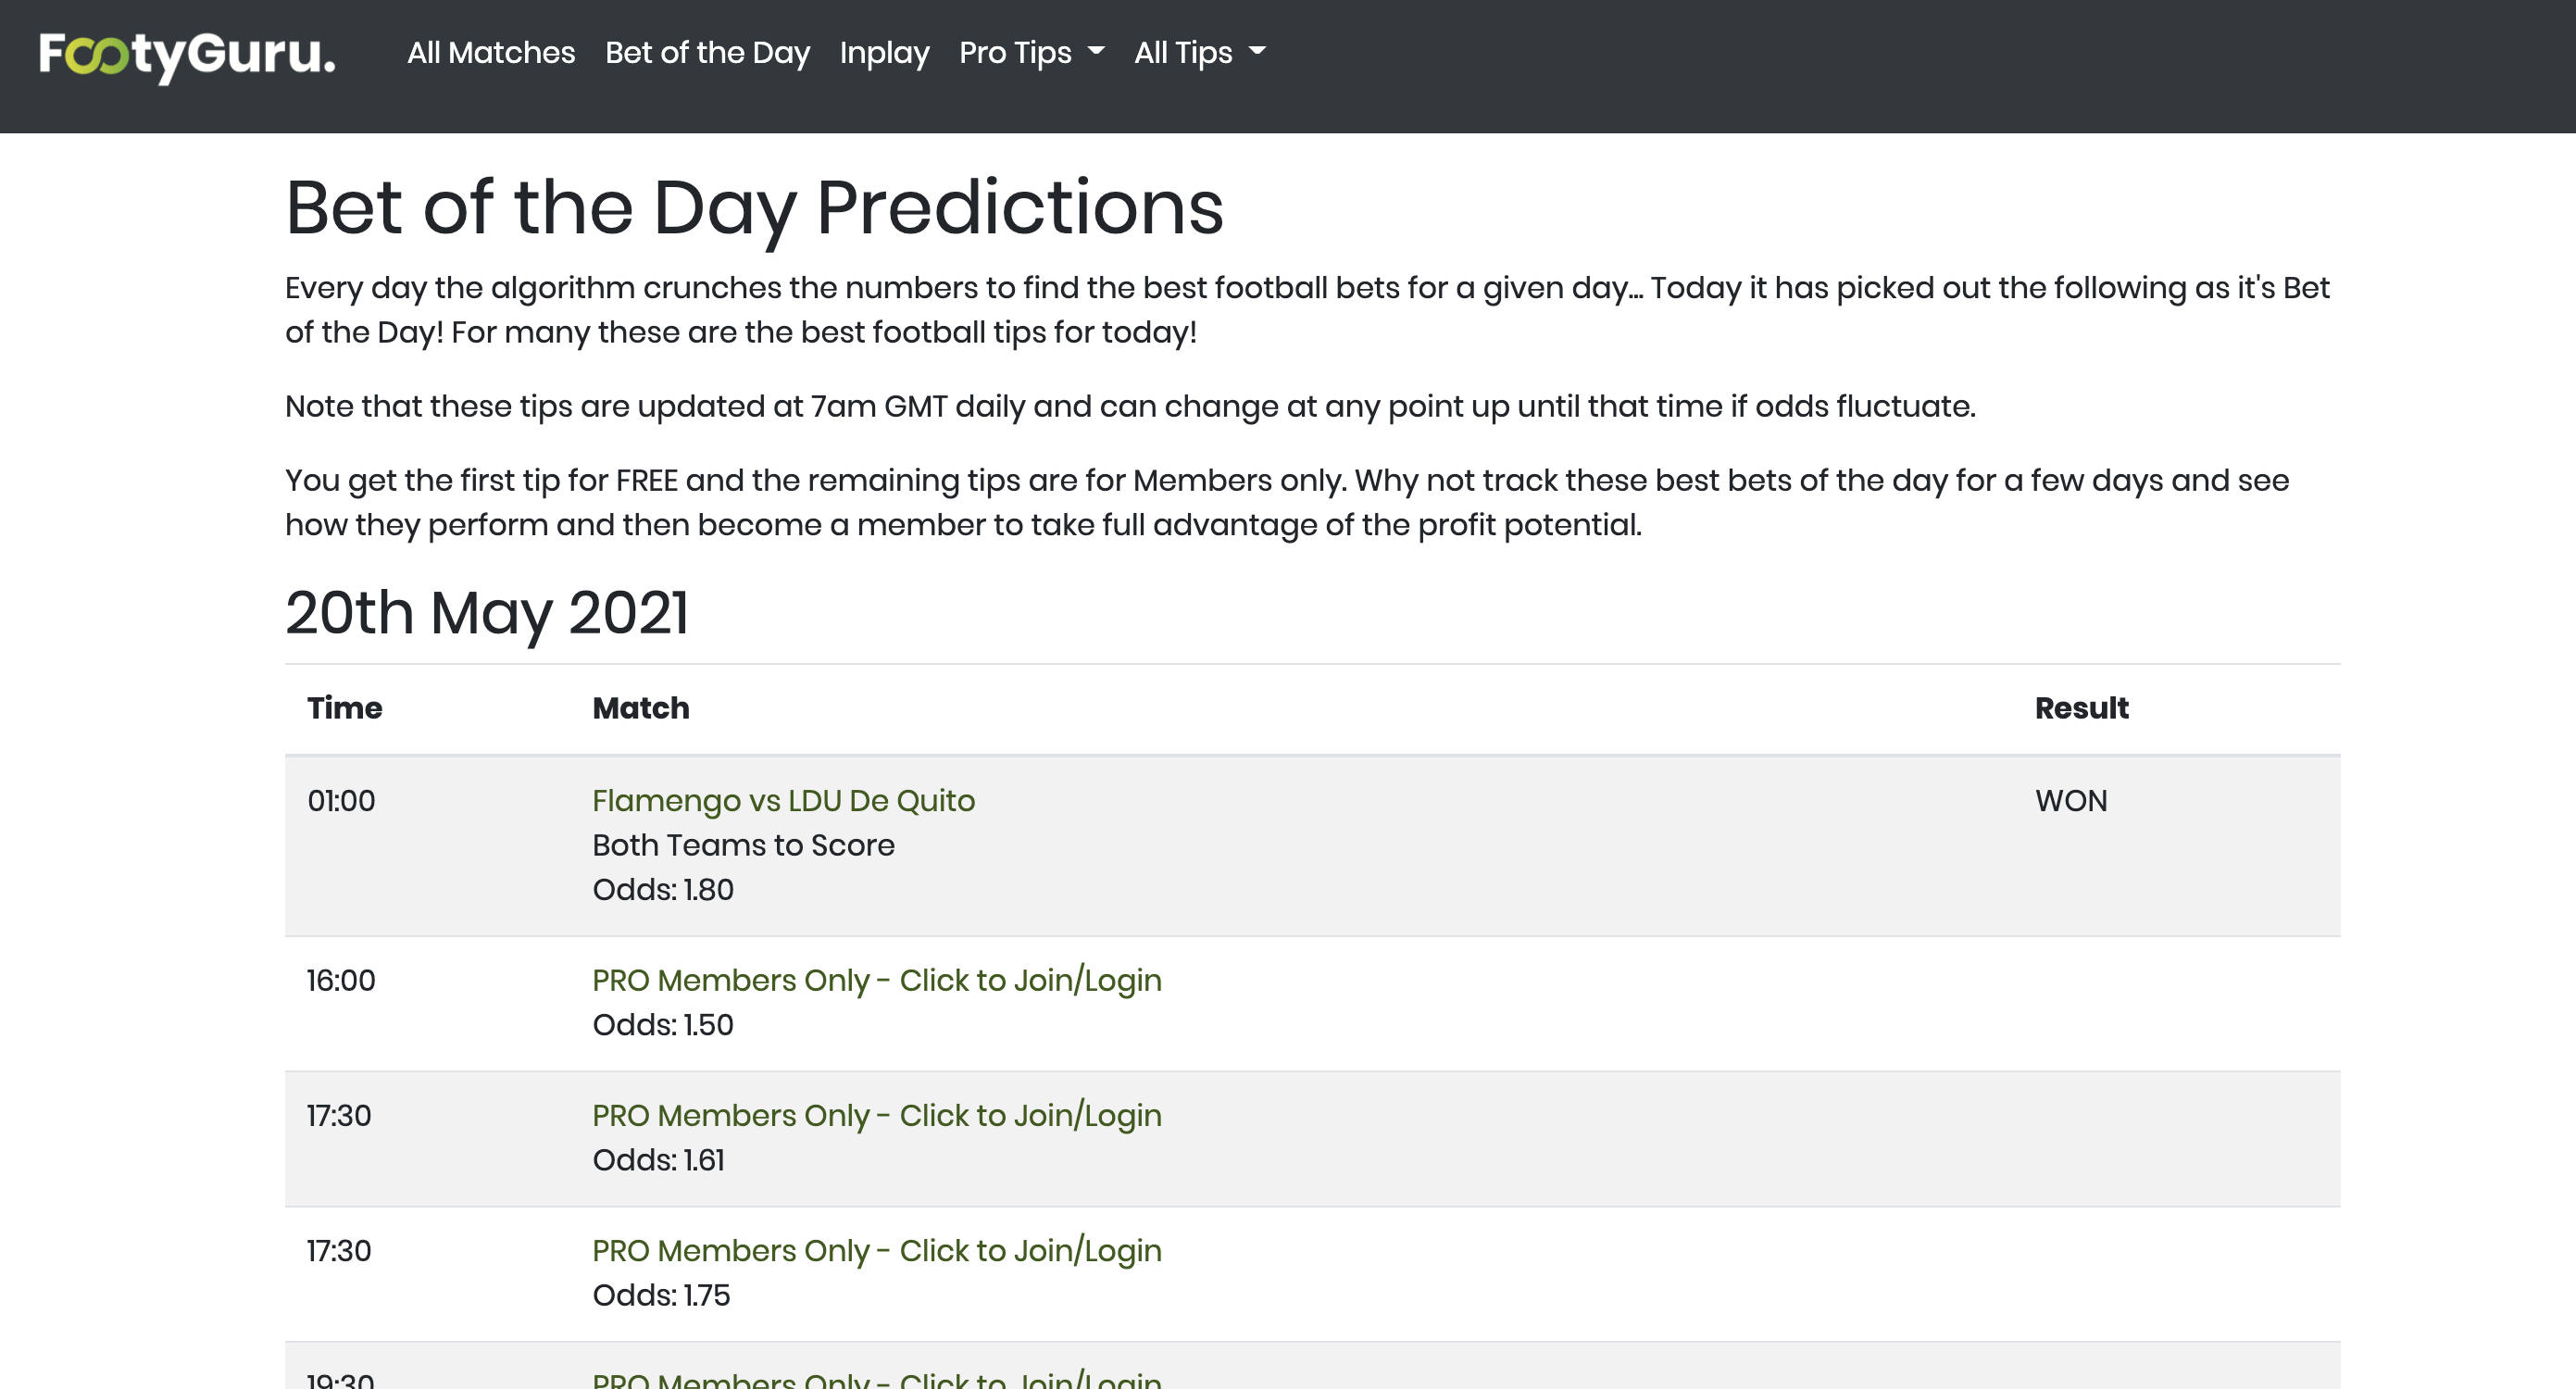Click the WON result cell

(x=2070, y=800)
